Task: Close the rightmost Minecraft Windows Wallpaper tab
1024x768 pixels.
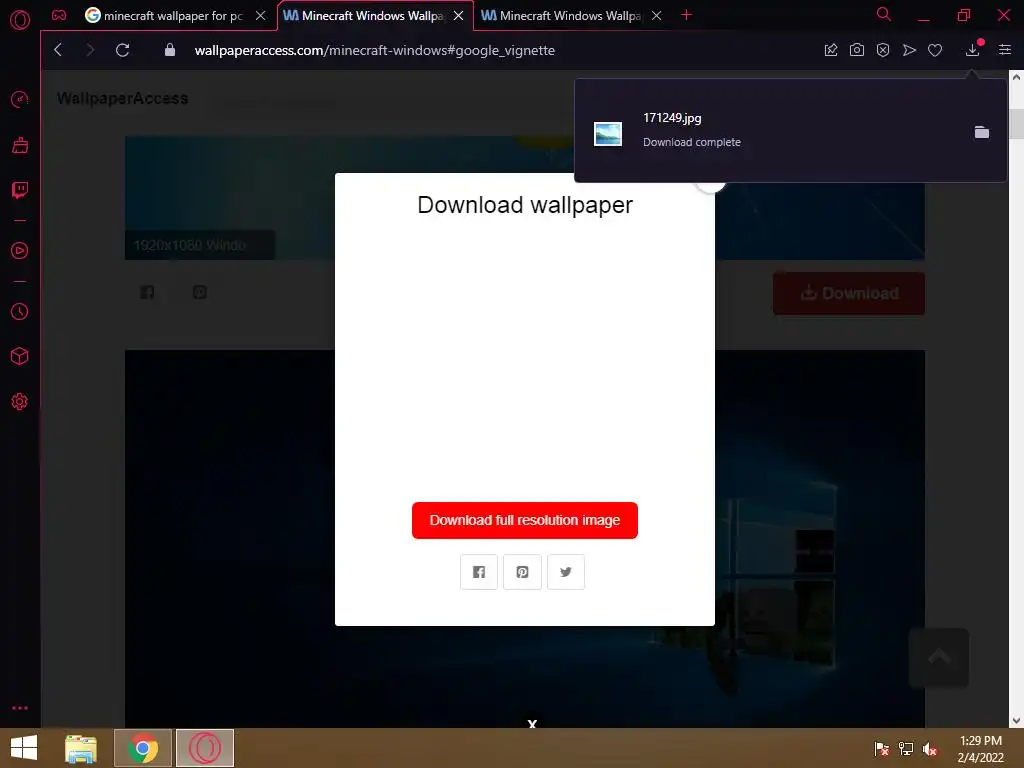Action: pyautogui.click(x=656, y=16)
